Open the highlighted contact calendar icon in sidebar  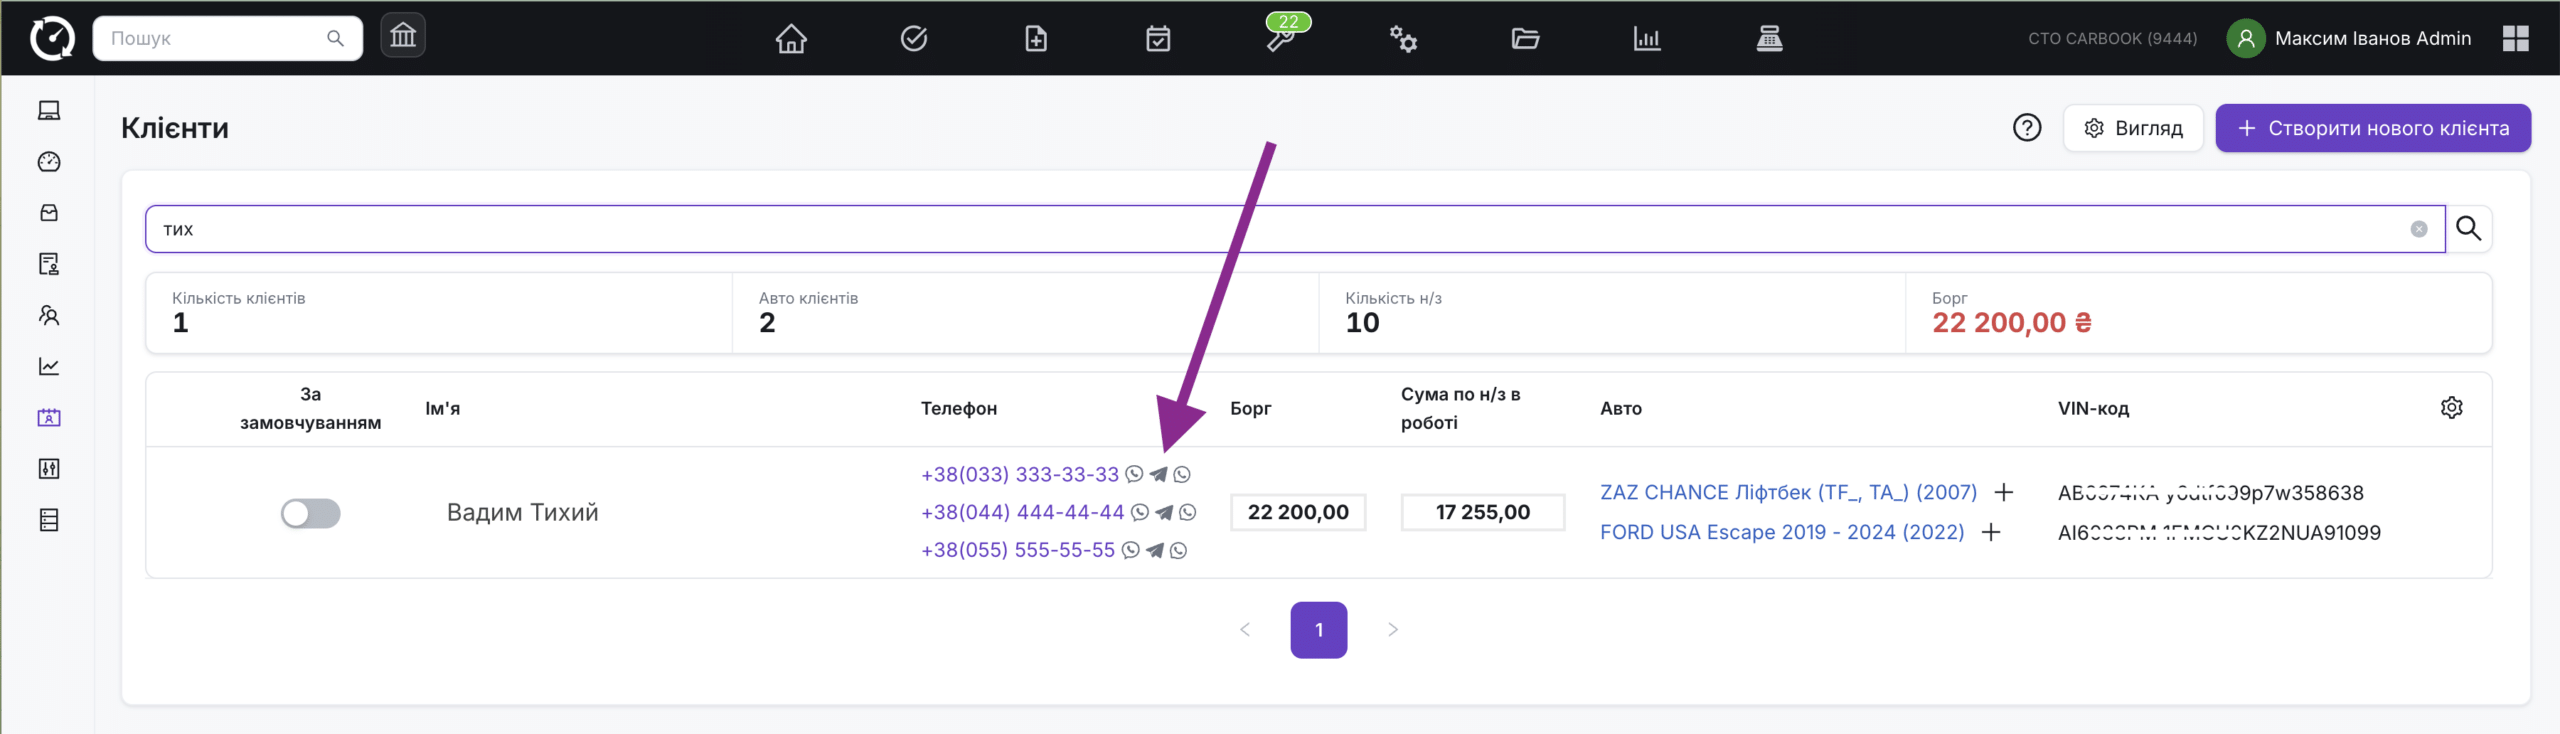click(x=49, y=418)
